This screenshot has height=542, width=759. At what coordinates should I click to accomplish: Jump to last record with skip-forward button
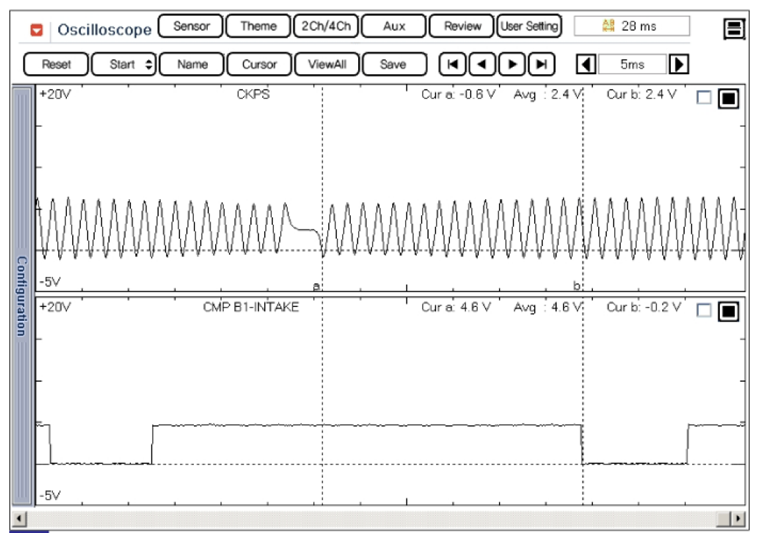541,64
